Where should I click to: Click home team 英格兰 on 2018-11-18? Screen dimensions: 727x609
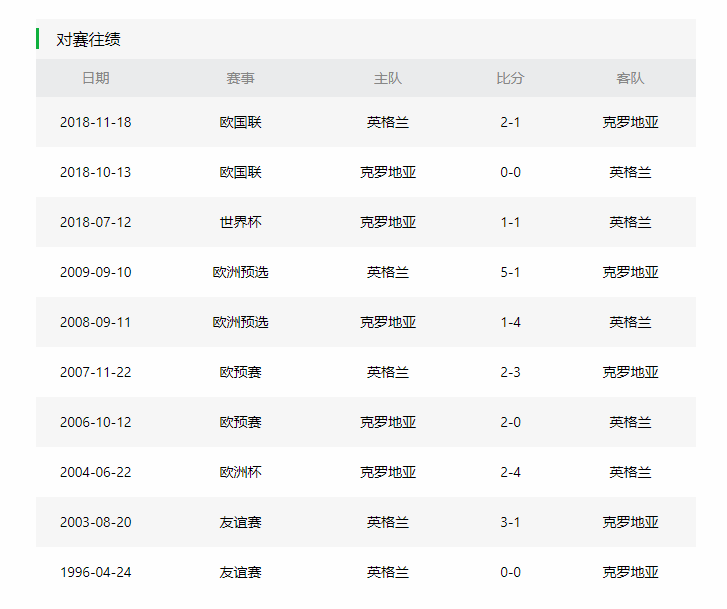[x=388, y=122]
